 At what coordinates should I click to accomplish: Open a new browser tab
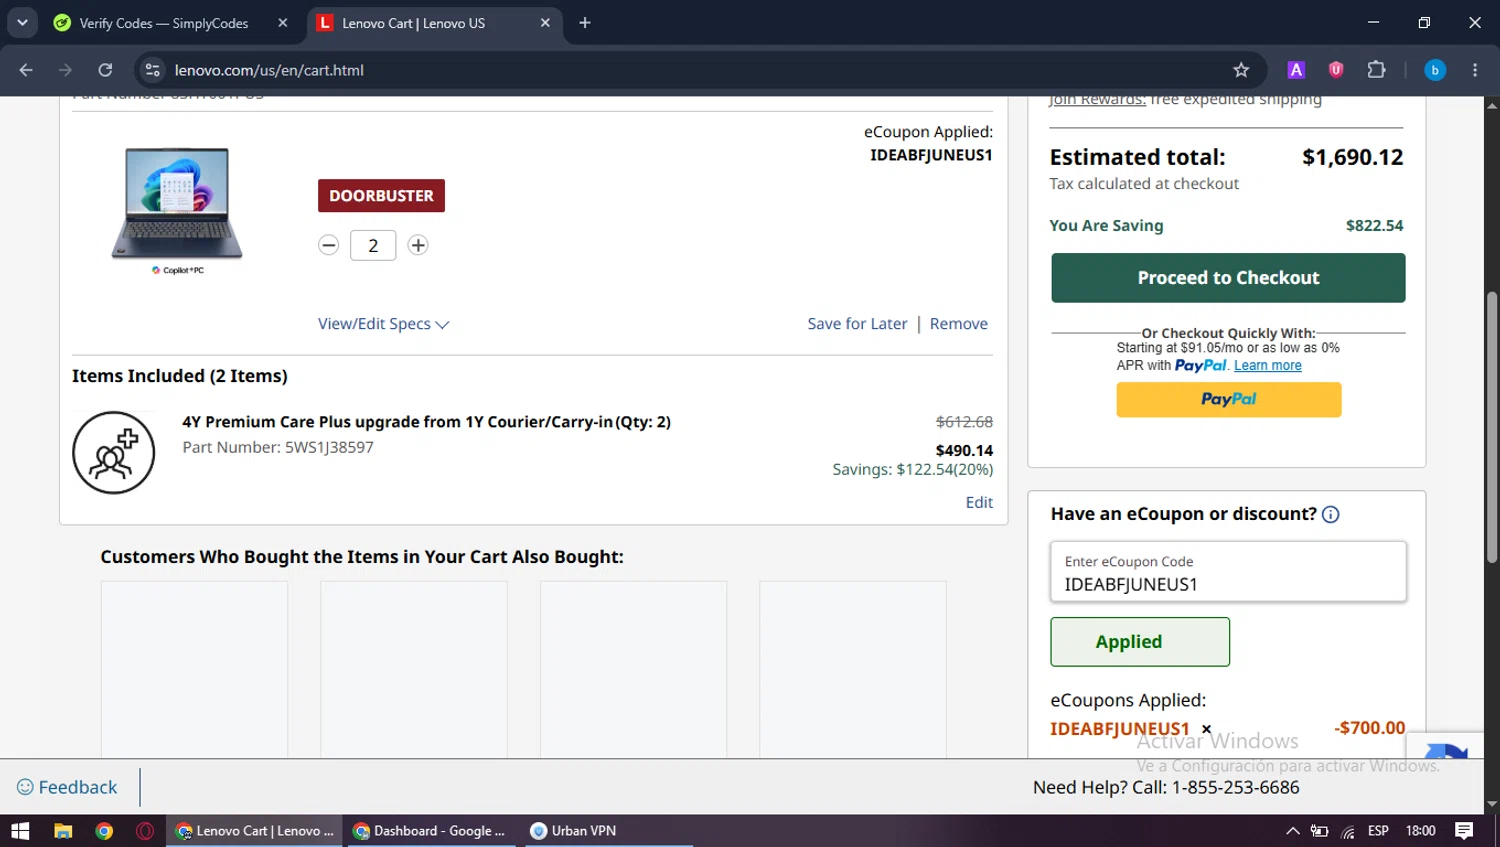(x=585, y=23)
